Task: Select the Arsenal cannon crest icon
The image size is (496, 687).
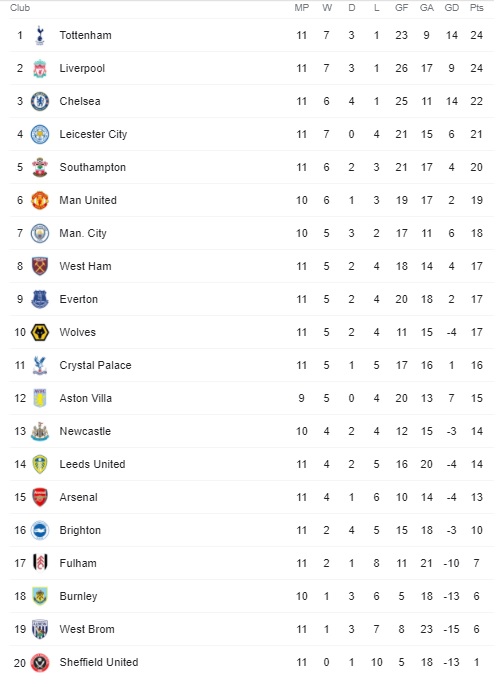Action: 40,497
